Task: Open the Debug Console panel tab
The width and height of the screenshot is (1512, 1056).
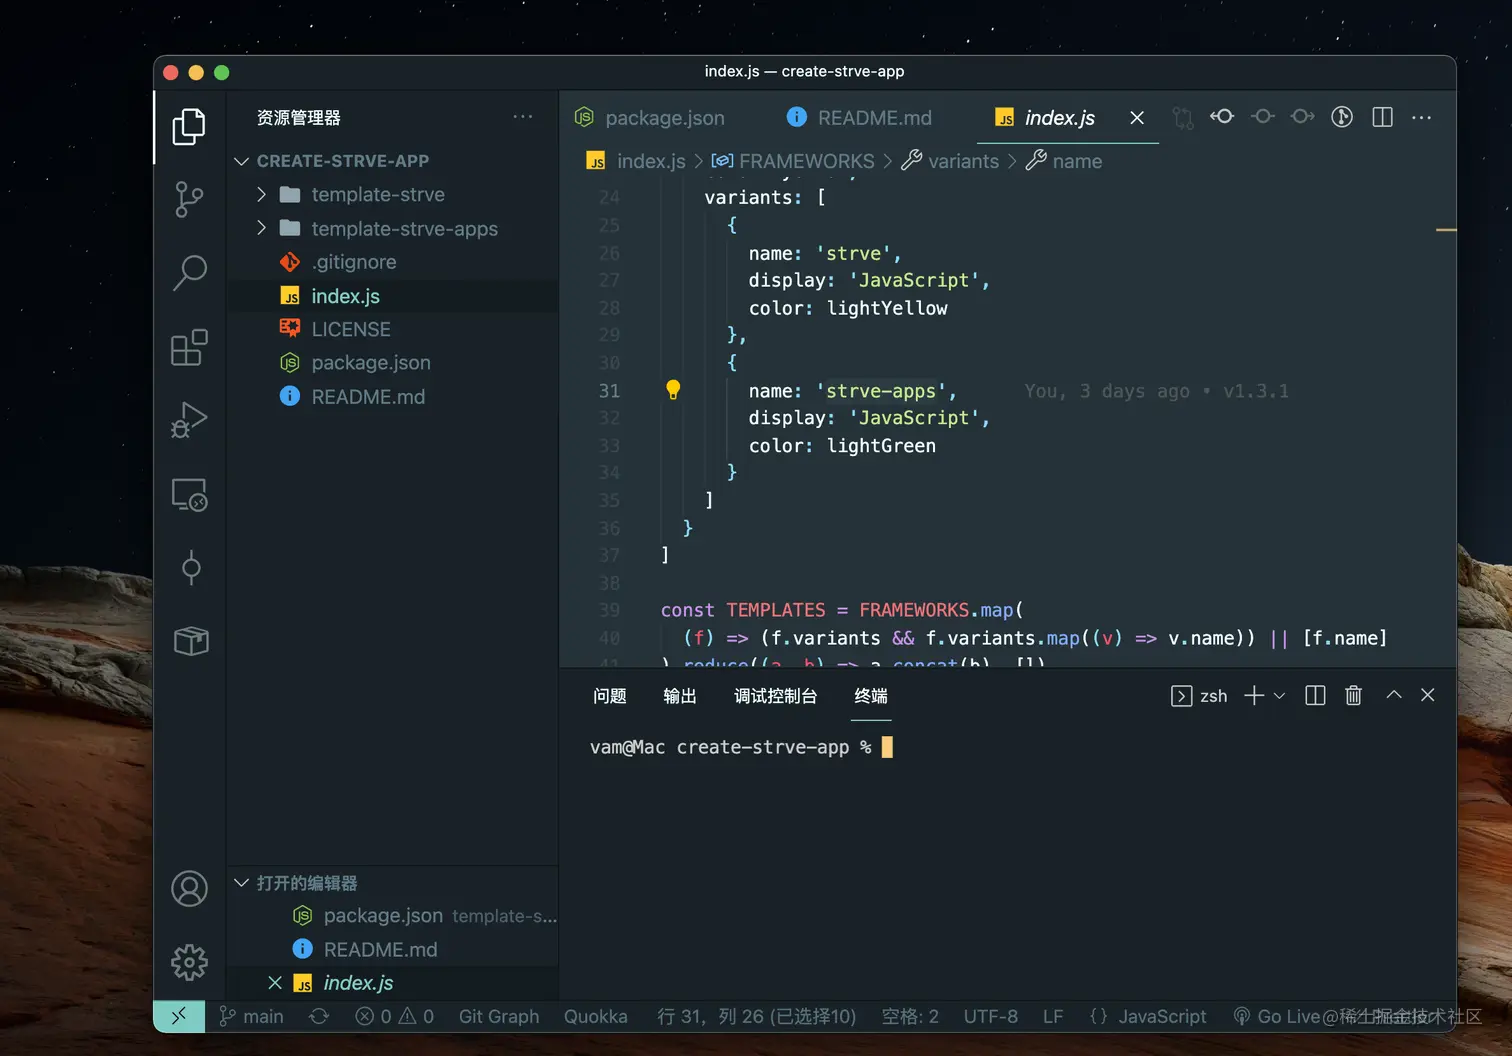Action: [x=776, y=696]
